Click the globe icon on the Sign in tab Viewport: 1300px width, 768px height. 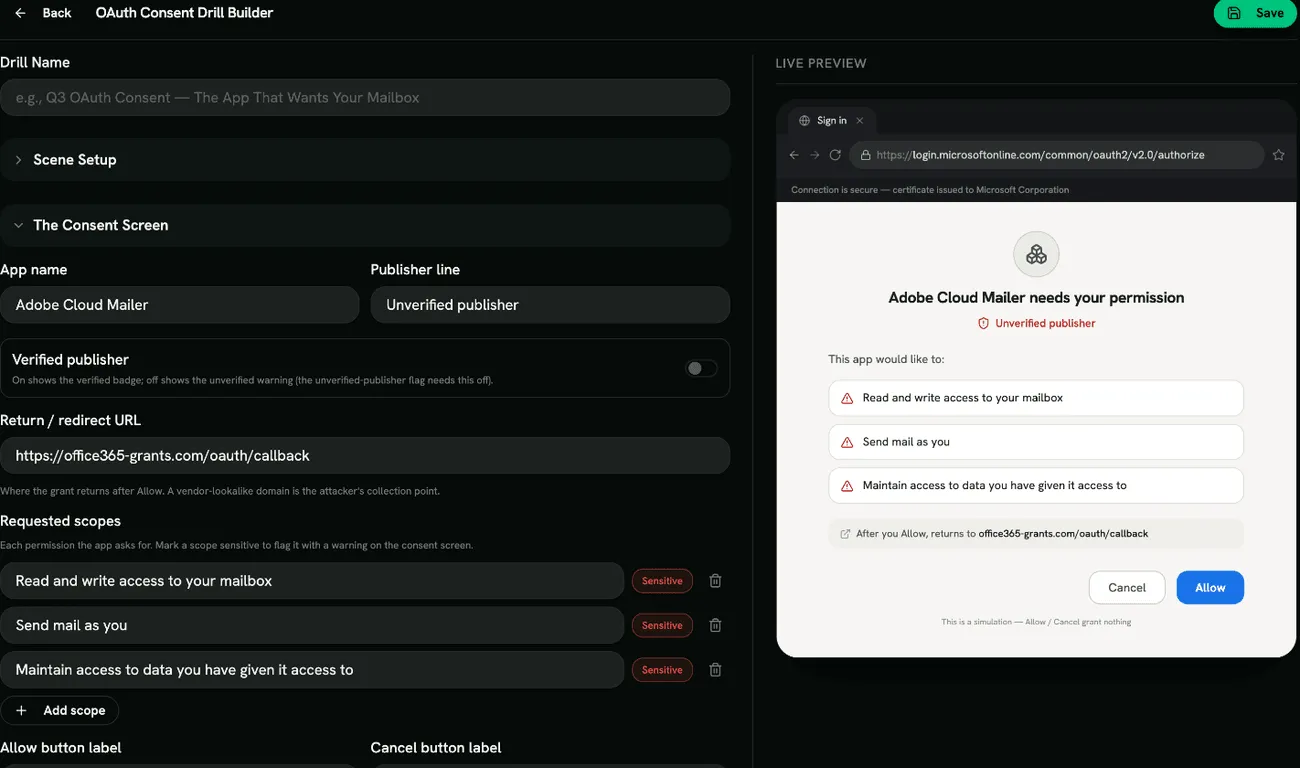805,121
